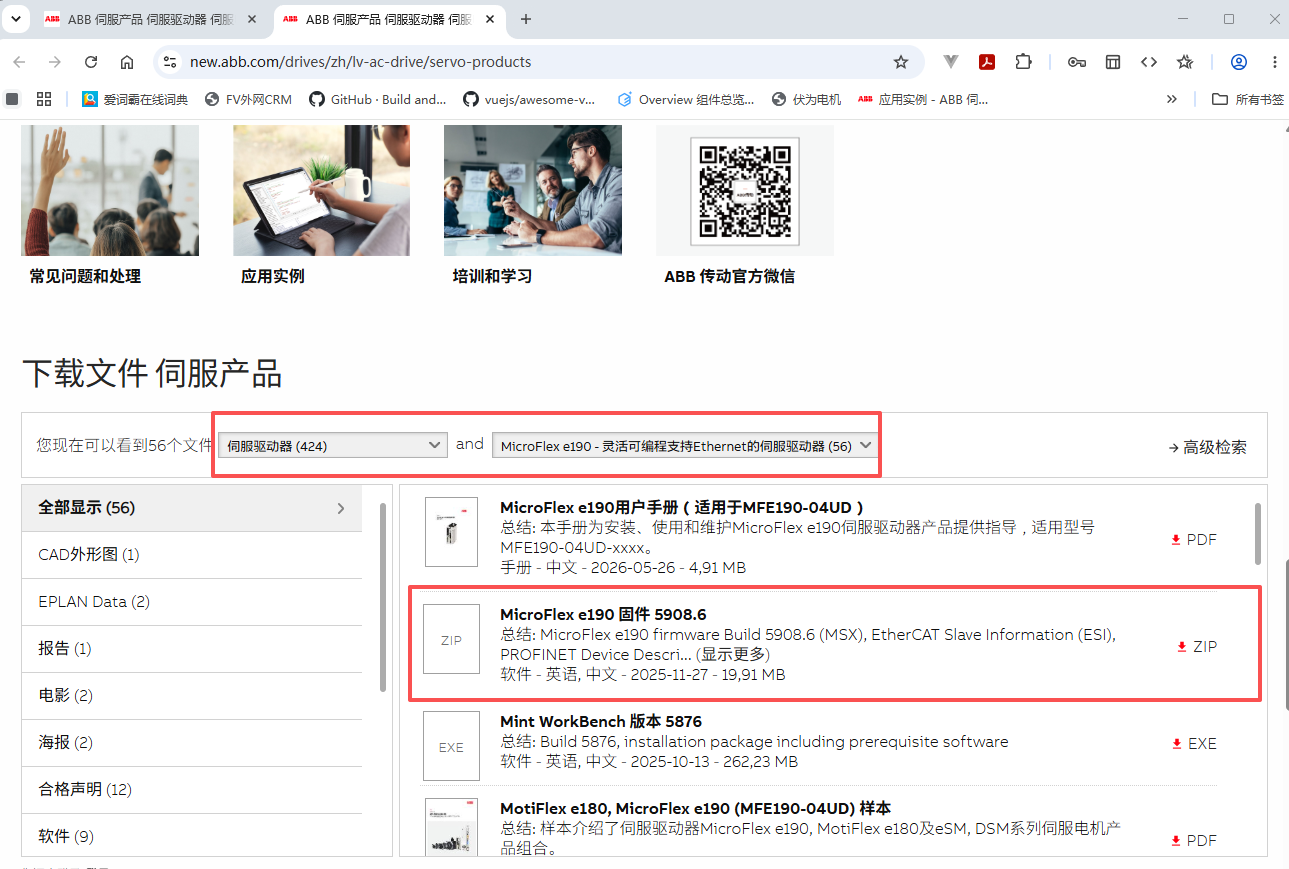Viewport: 1289px width, 869px height.
Task: Click the code brackets toolbar icon
Action: coord(1149,62)
